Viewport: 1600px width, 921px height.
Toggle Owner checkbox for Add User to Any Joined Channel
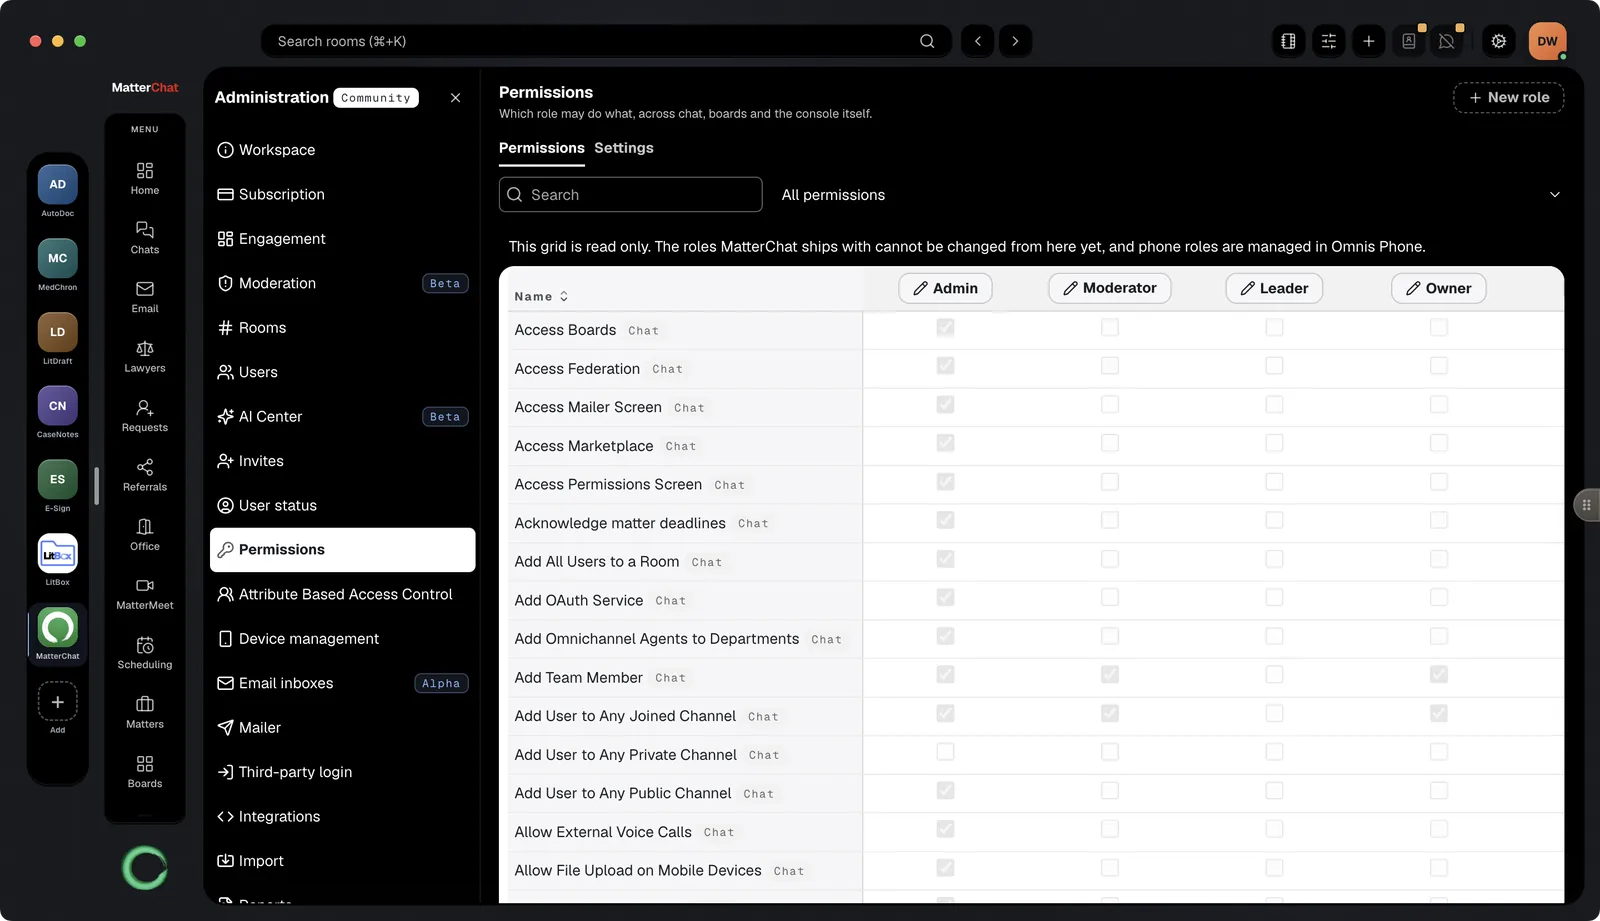pyautogui.click(x=1439, y=713)
